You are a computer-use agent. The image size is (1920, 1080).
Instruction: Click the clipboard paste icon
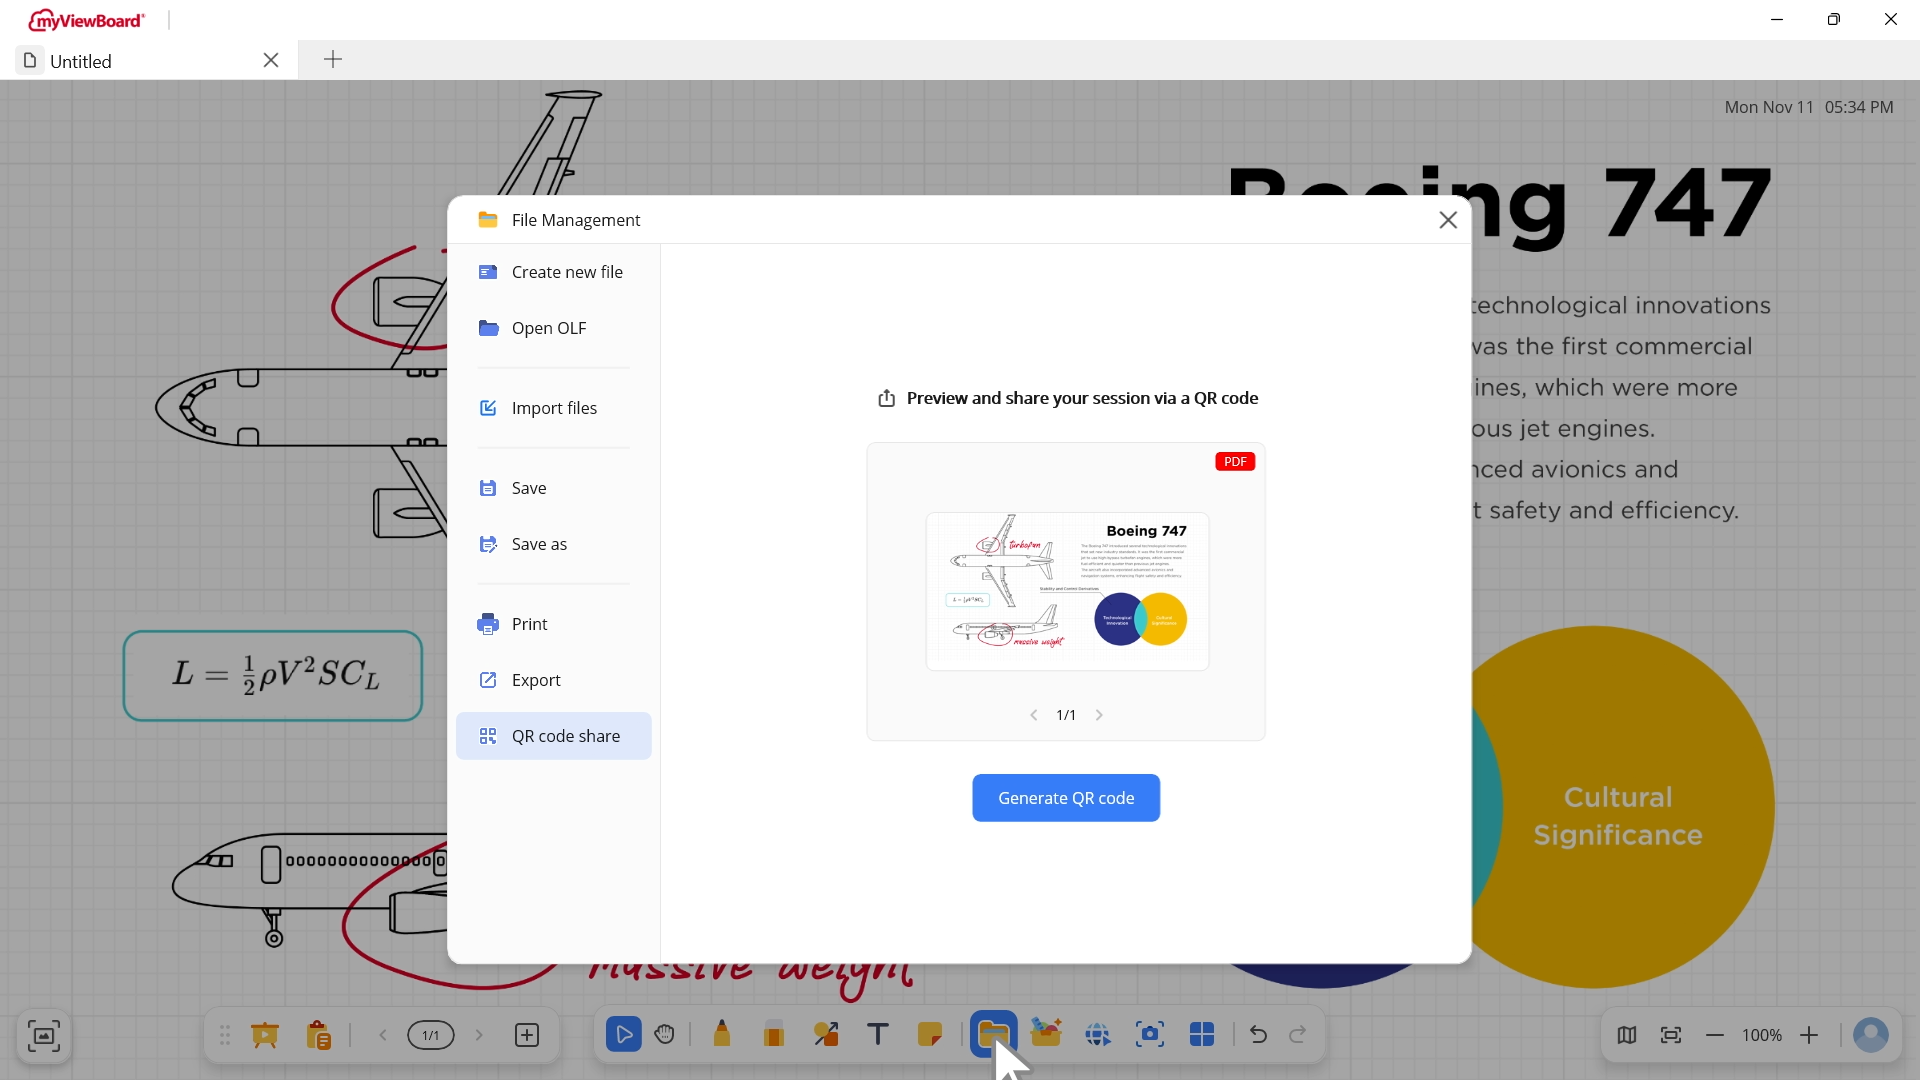[319, 1035]
